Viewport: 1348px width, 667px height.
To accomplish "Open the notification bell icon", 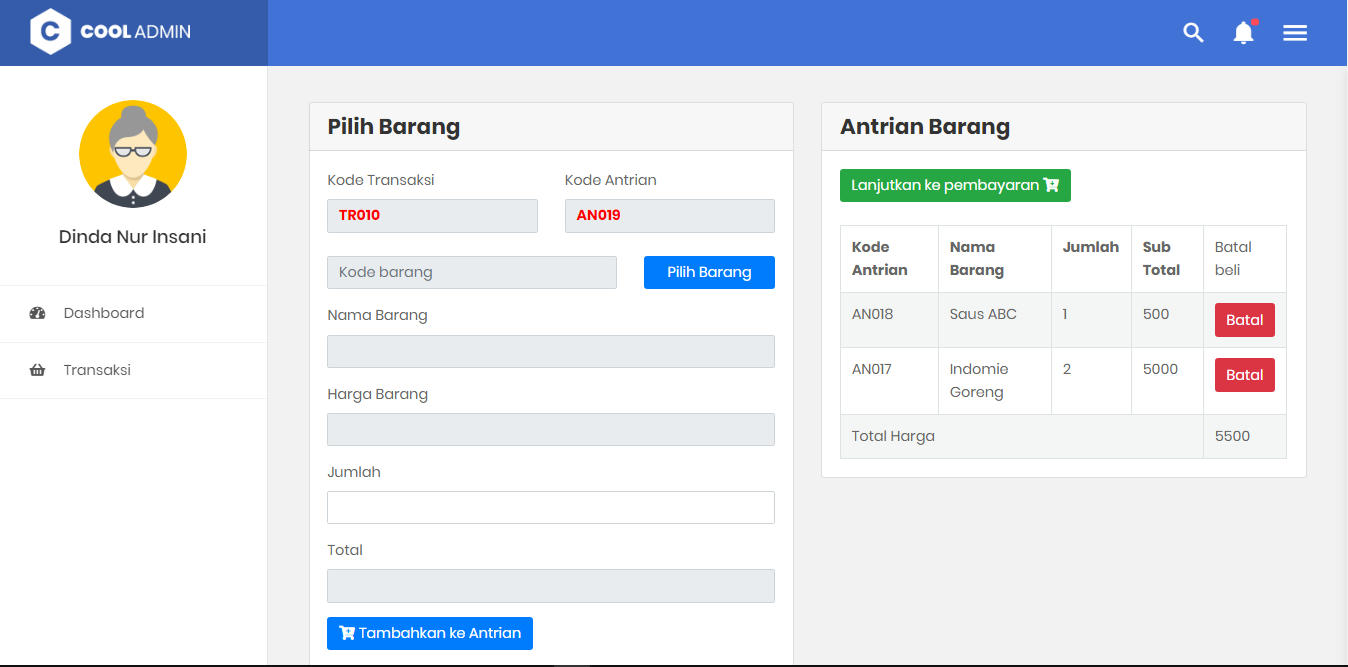I will coord(1242,34).
